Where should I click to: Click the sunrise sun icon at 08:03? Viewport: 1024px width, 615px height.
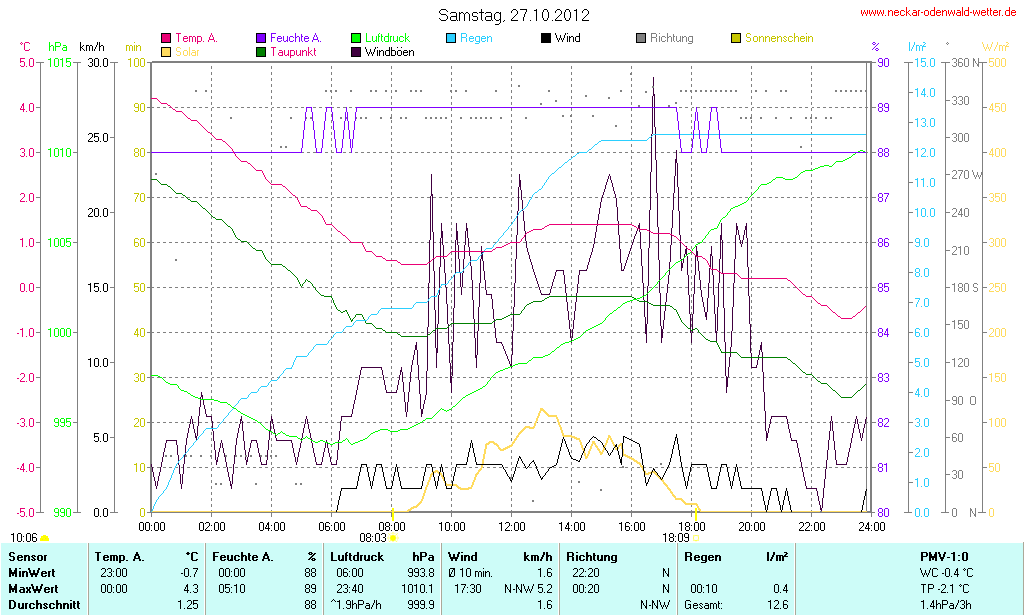(x=393, y=538)
